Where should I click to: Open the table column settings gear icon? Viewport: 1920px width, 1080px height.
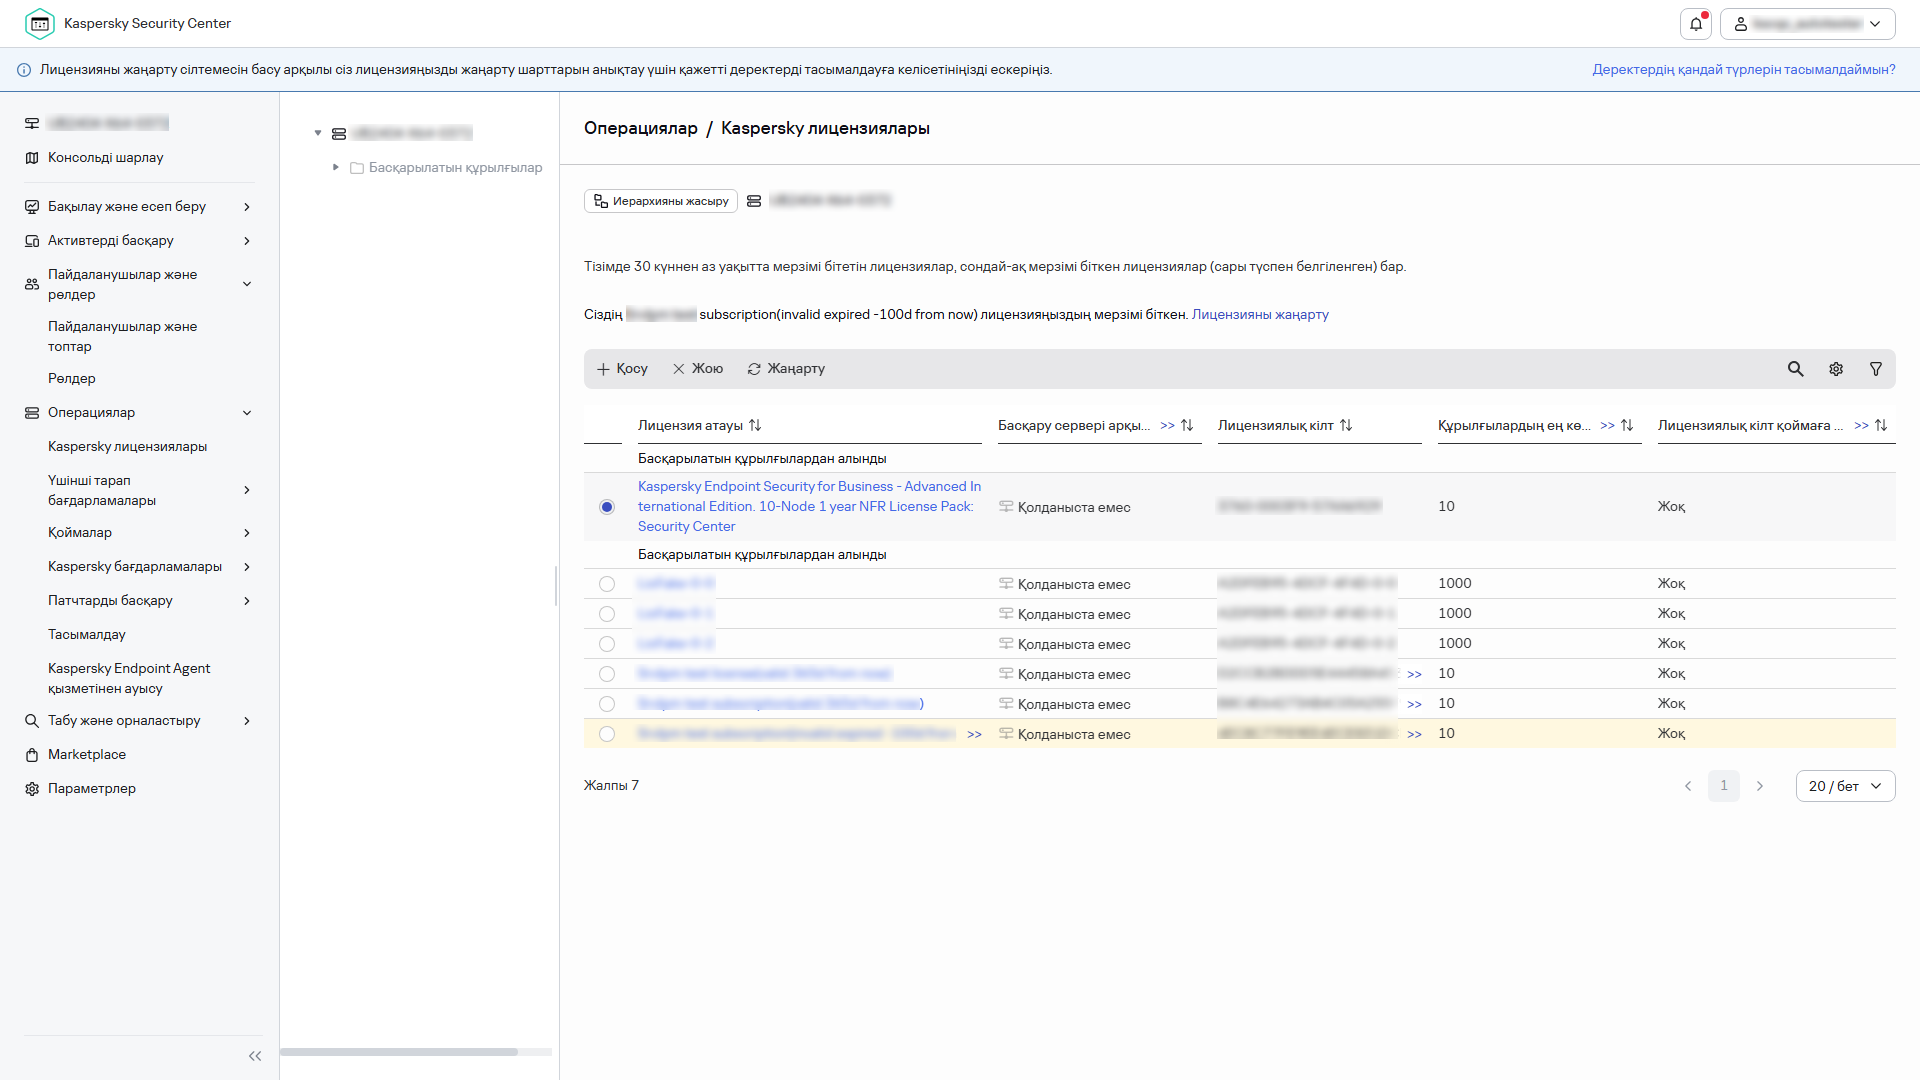tap(1836, 369)
